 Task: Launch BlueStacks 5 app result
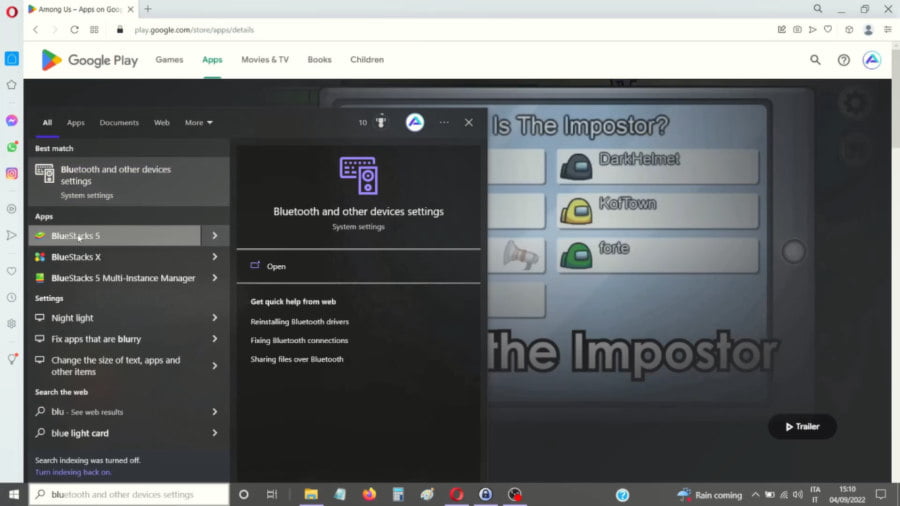[x=114, y=235]
